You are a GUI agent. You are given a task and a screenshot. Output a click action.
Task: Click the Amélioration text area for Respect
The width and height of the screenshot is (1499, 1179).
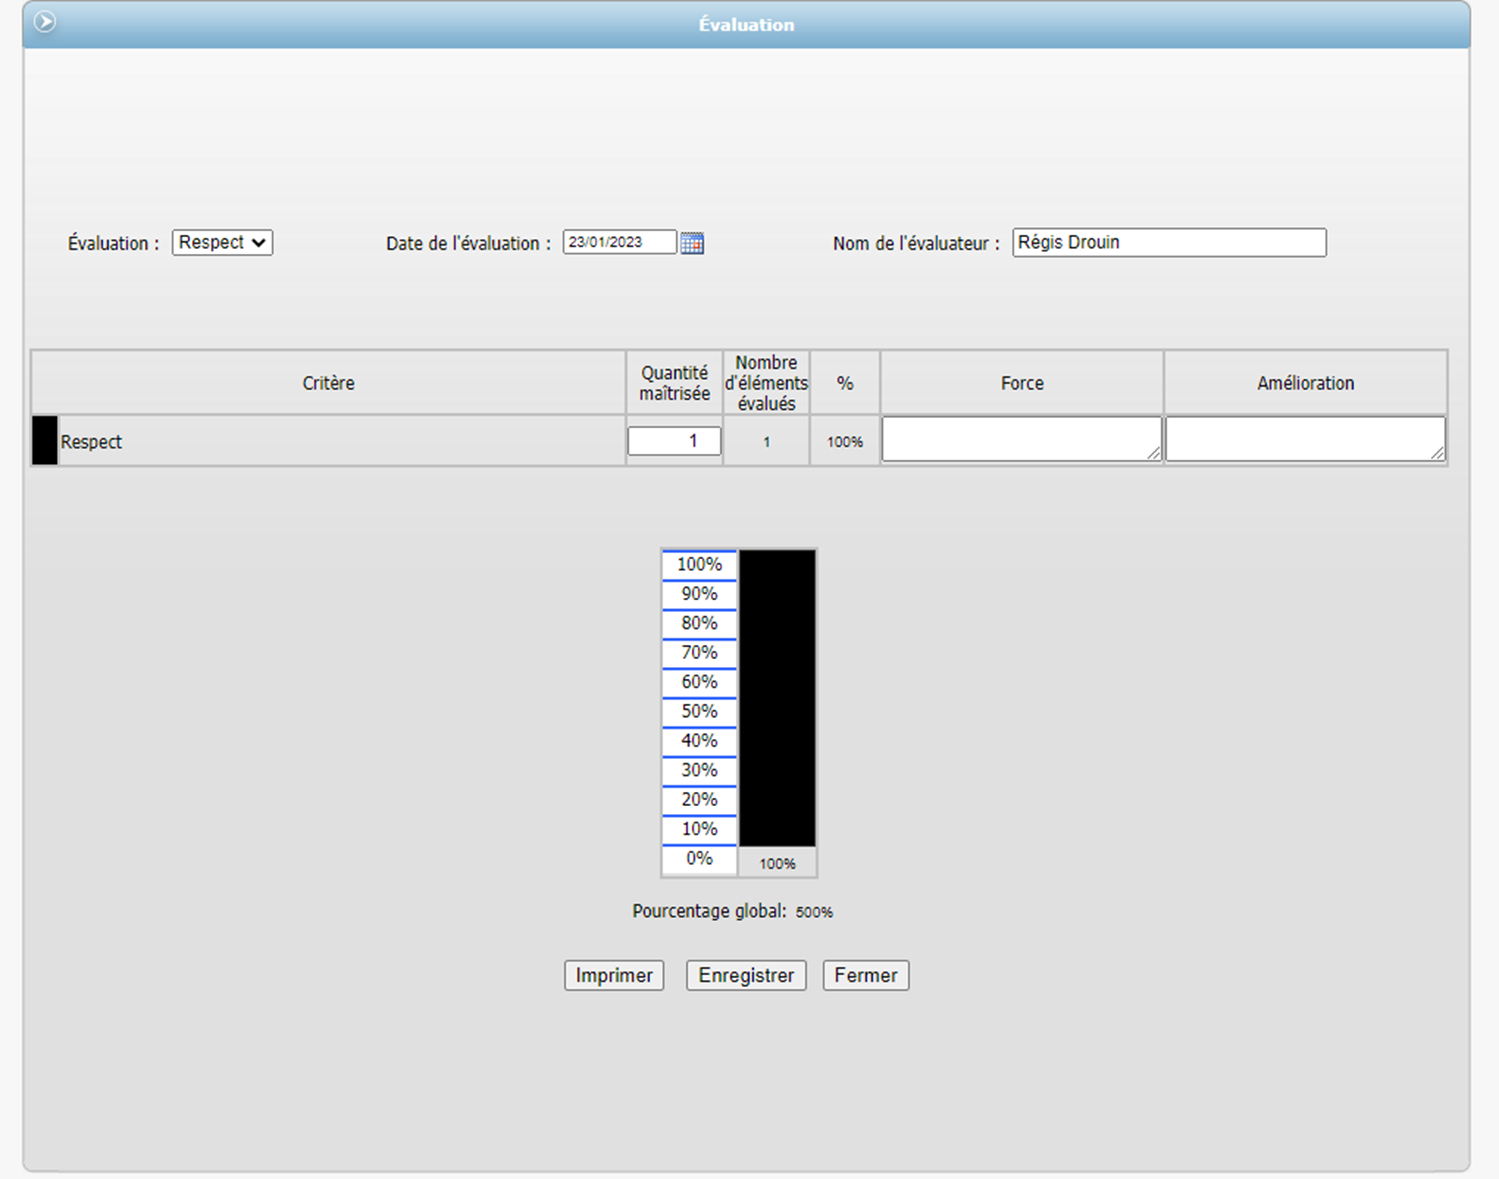tap(1305, 440)
